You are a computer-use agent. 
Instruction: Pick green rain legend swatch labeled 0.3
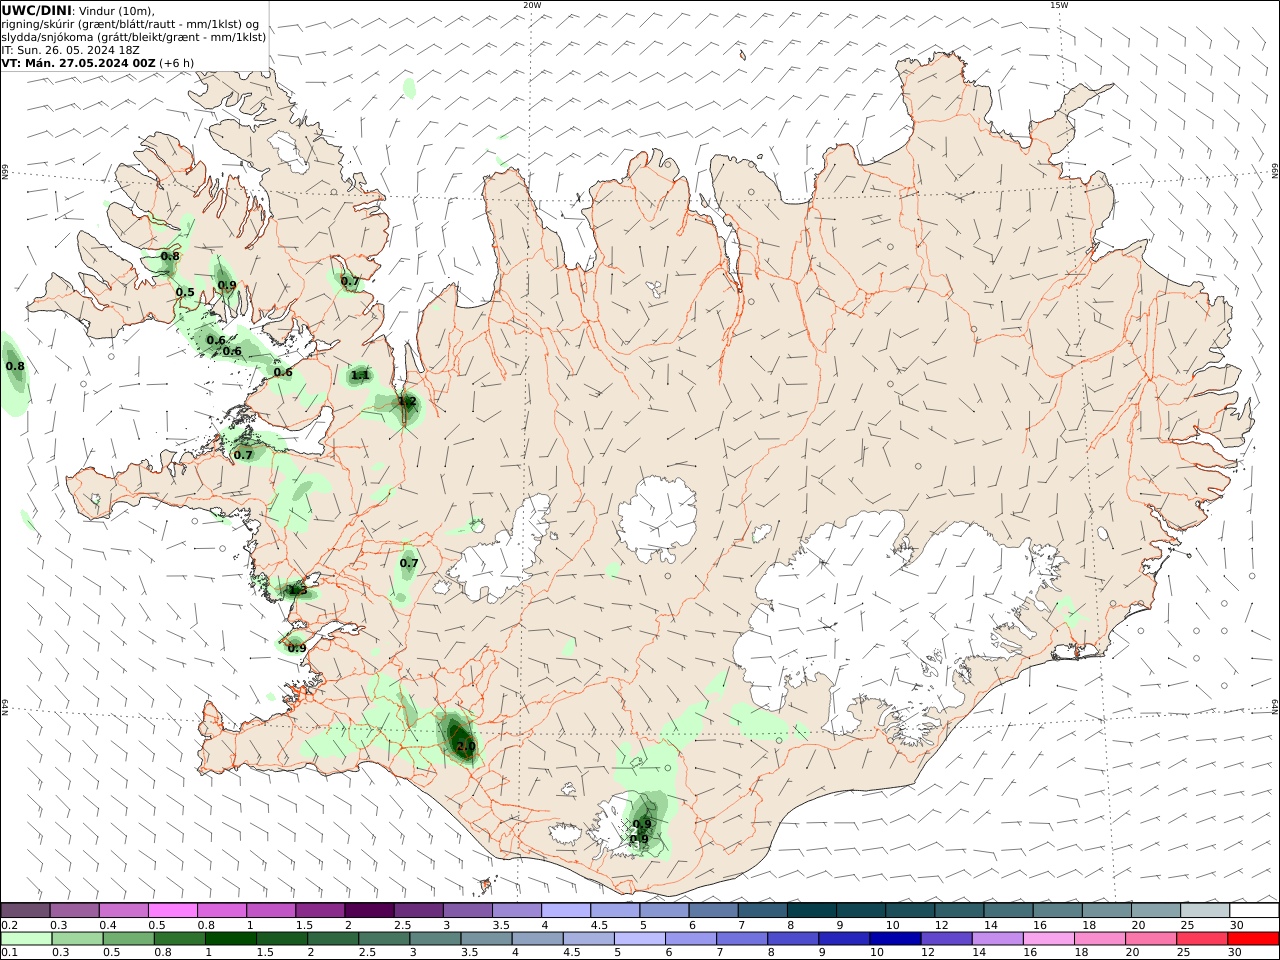78,939
